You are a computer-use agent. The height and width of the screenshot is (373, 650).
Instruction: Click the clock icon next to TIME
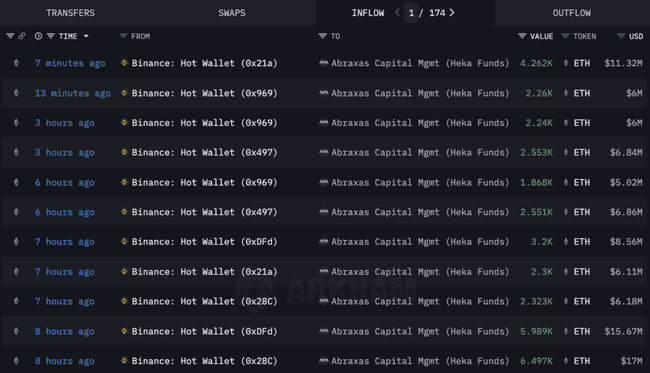pos(38,36)
